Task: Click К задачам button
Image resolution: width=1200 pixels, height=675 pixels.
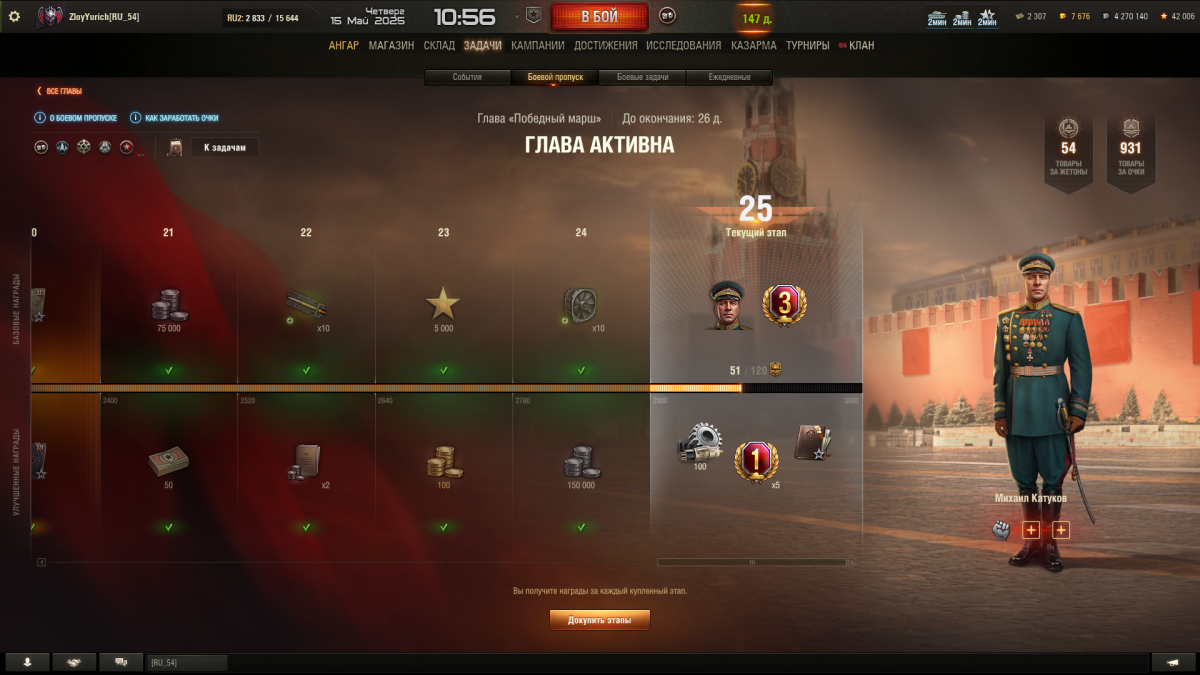Action: click(225, 148)
